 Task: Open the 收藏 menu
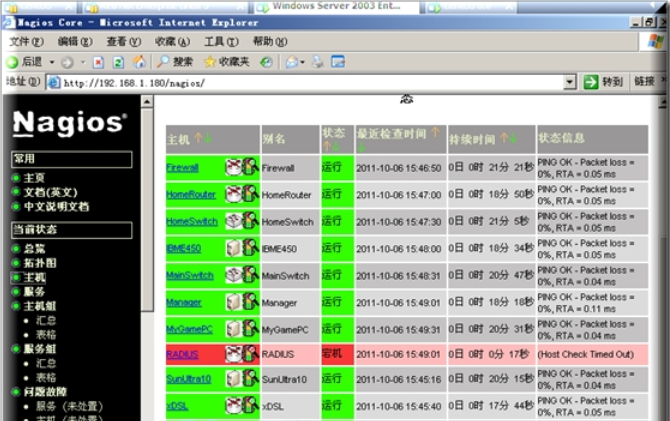[x=172, y=41]
